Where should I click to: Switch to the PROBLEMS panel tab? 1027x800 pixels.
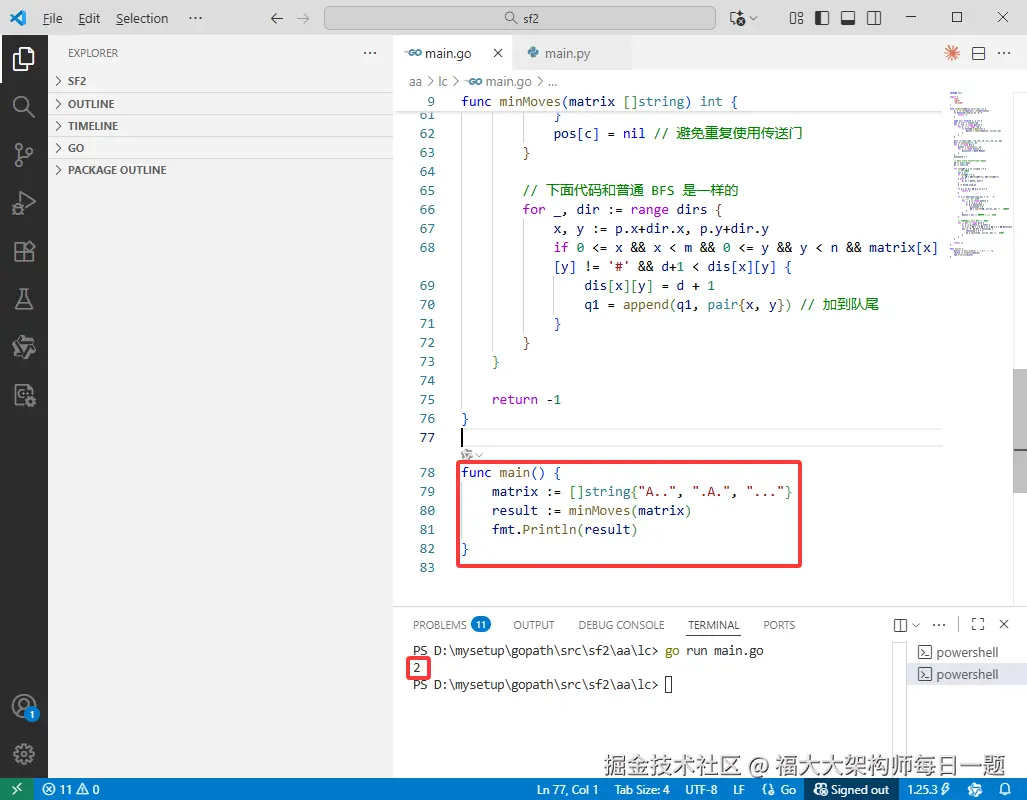coord(451,625)
